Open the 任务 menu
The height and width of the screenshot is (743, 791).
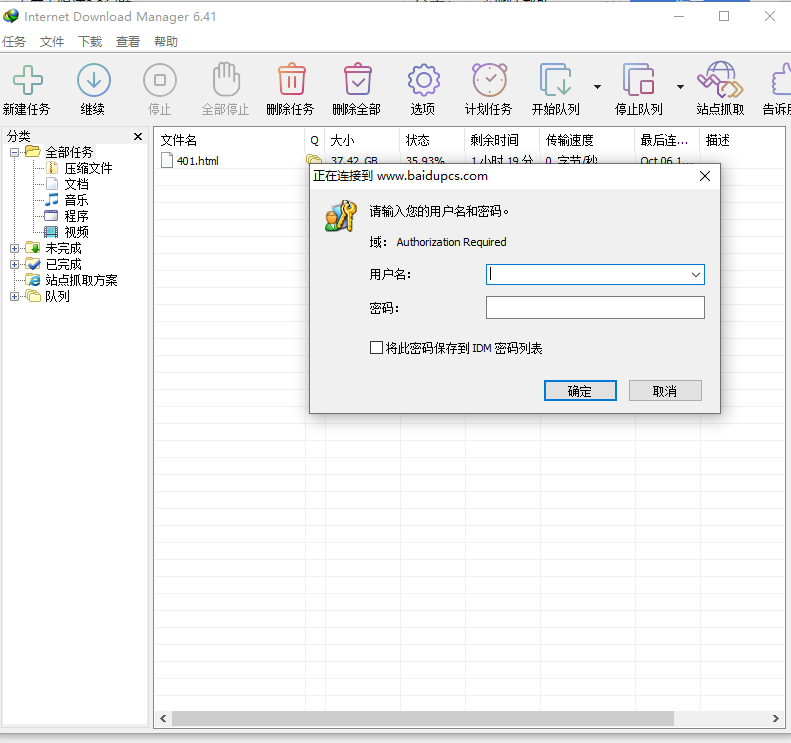[x=14, y=42]
